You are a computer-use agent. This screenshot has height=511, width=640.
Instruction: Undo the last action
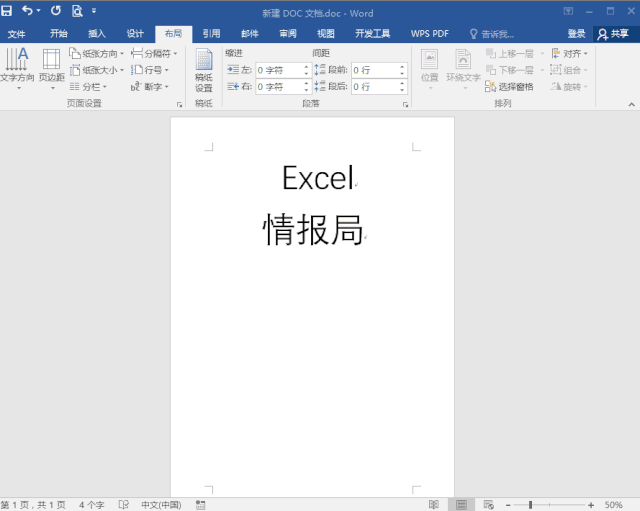[x=27, y=11]
